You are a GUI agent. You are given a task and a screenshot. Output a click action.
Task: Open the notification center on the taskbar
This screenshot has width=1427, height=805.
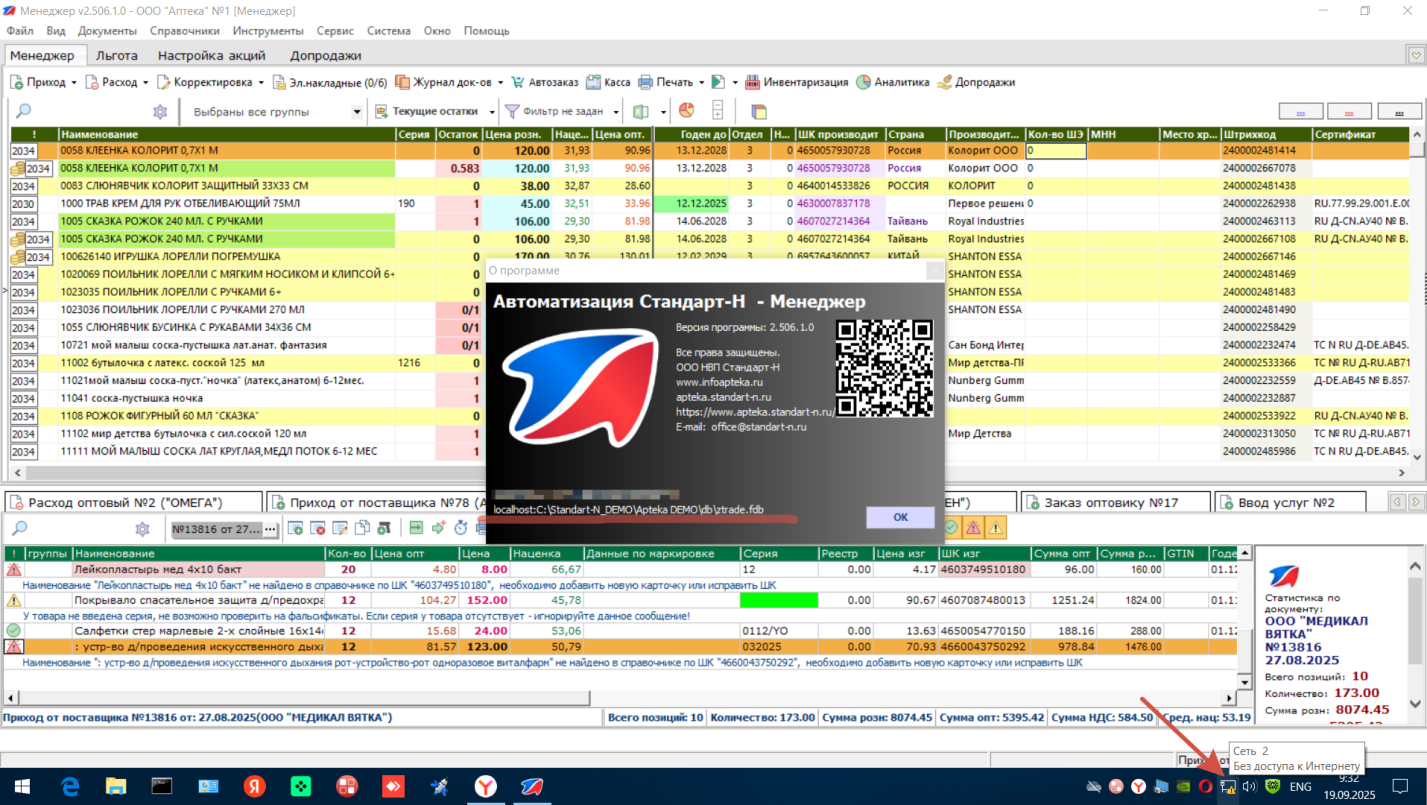(1401, 787)
